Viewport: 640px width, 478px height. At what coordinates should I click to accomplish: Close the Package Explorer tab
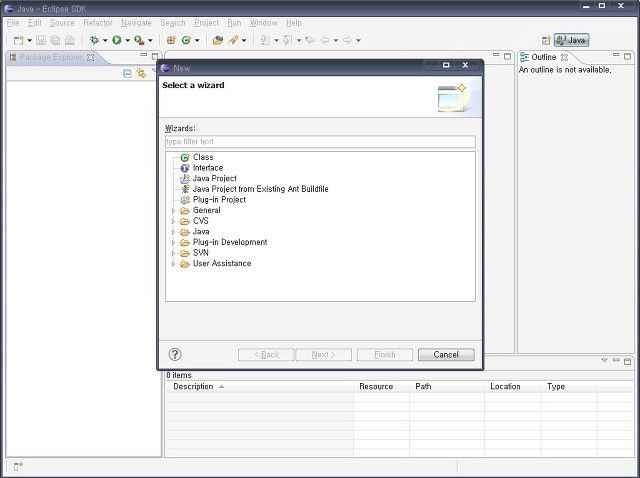click(x=91, y=57)
